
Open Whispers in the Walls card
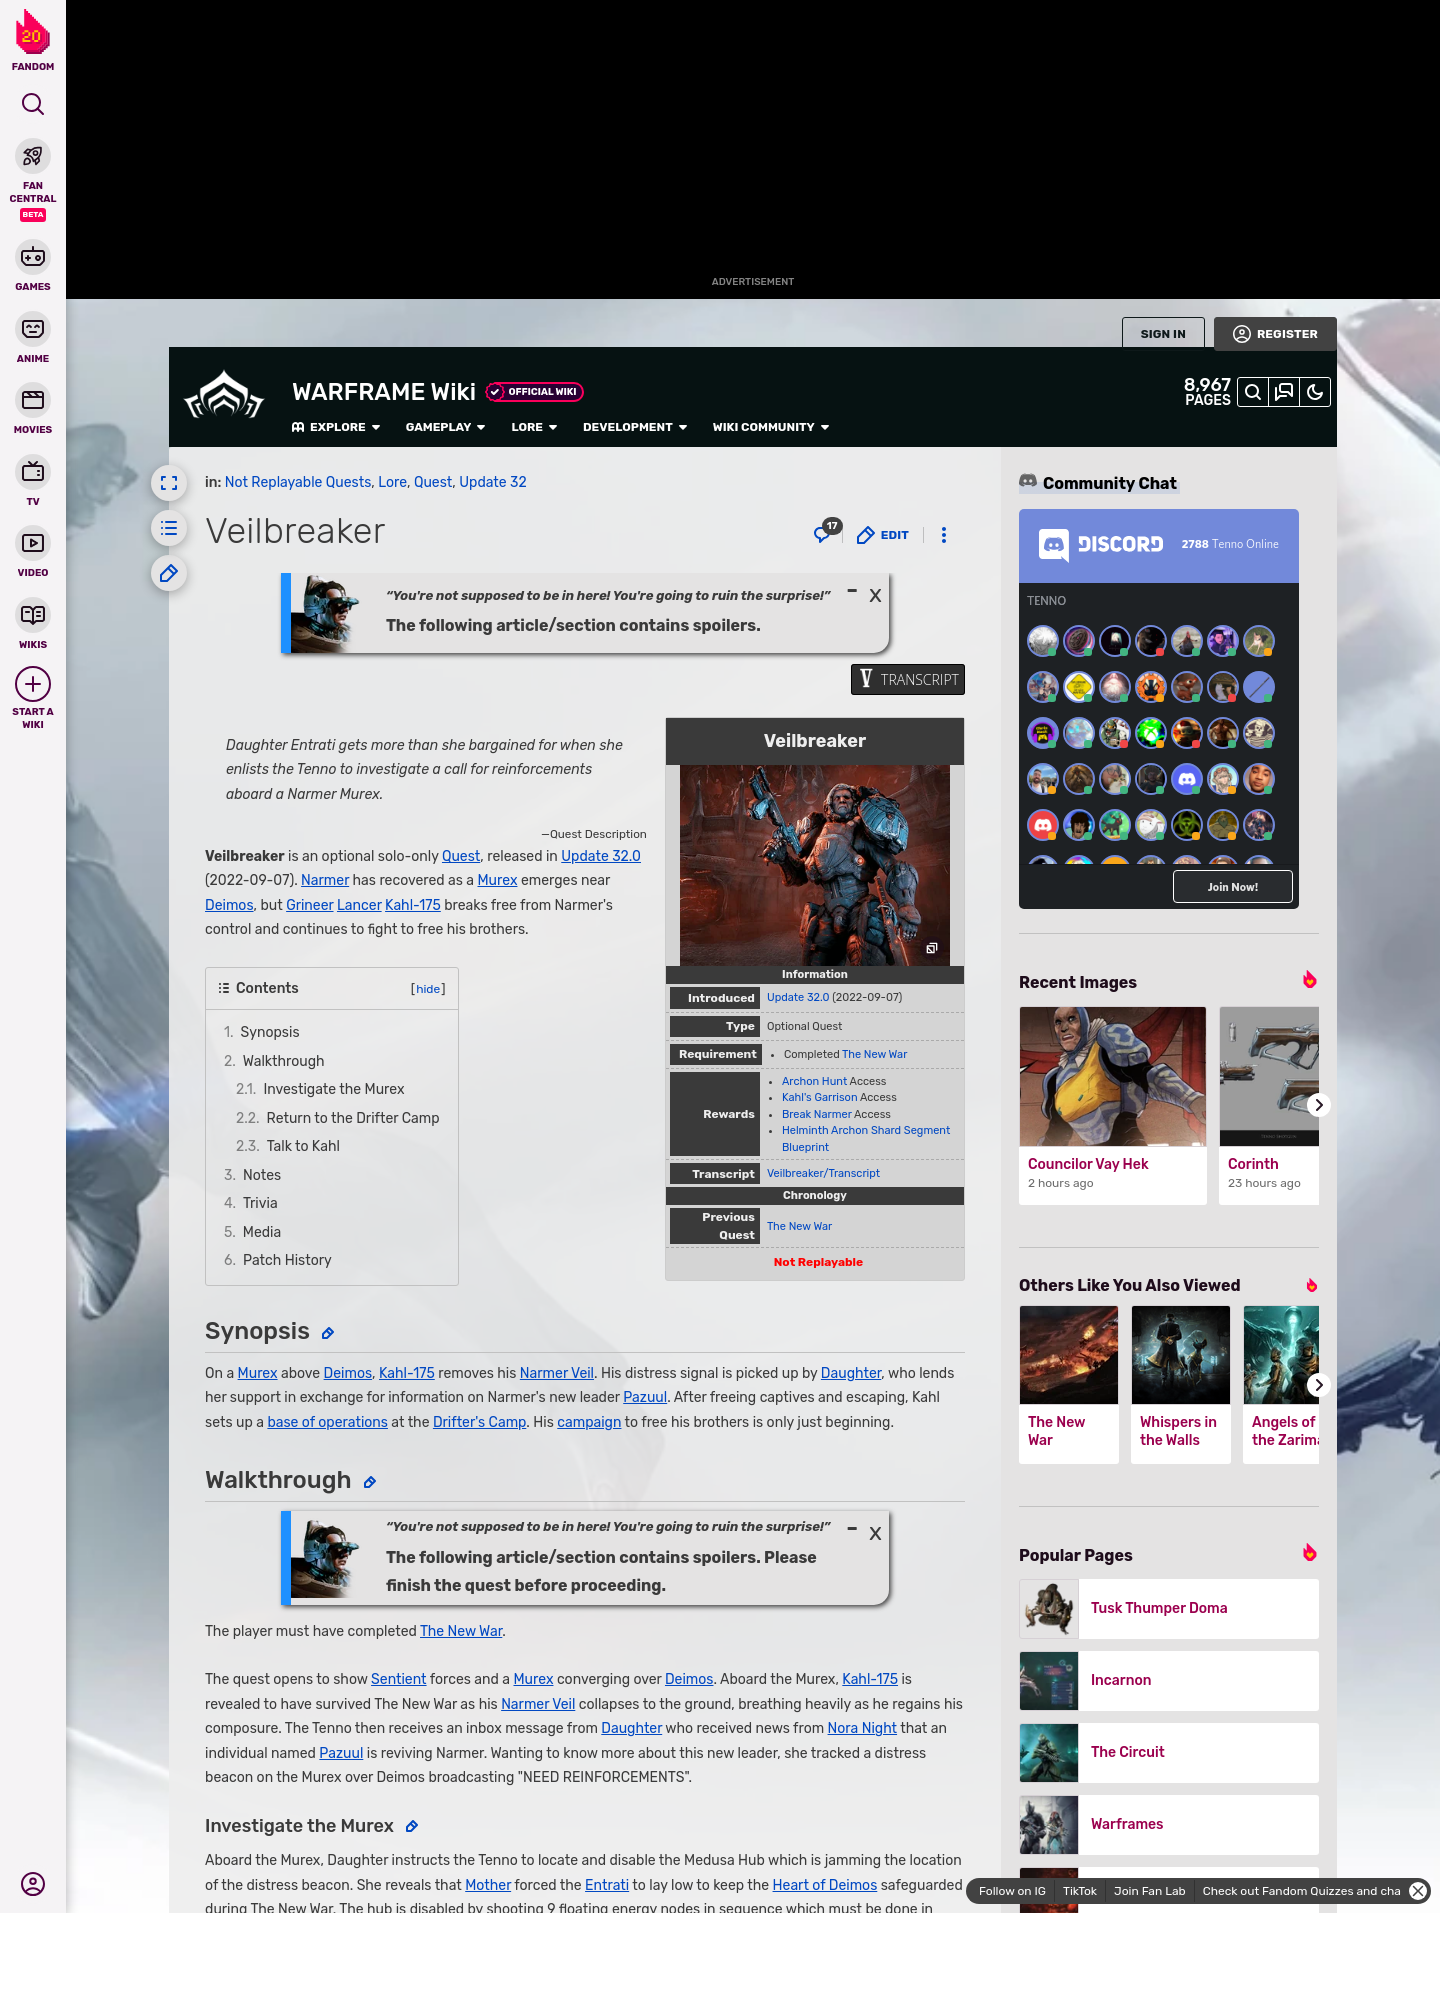click(x=1181, y=1385)
